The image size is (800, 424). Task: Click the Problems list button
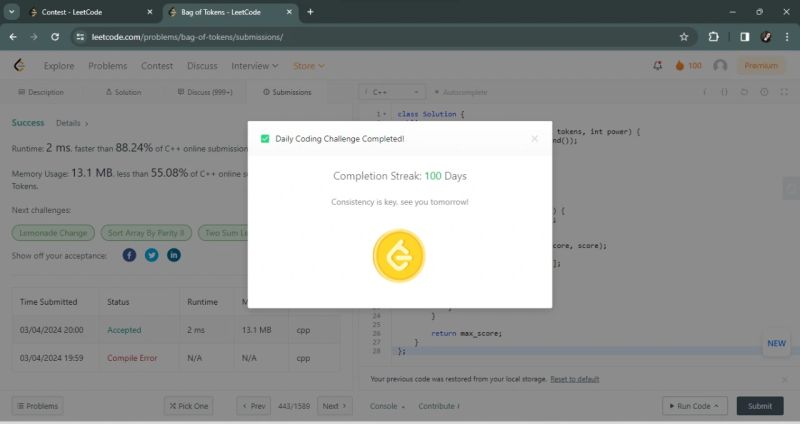tap(38, 406)
